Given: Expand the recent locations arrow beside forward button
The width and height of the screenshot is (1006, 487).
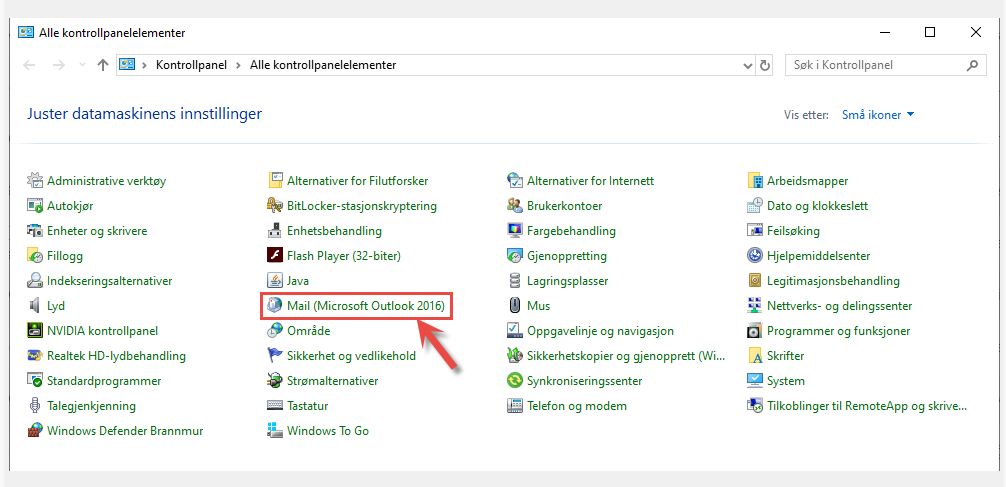Looking at the screenshot, I should tap(81, 65).
